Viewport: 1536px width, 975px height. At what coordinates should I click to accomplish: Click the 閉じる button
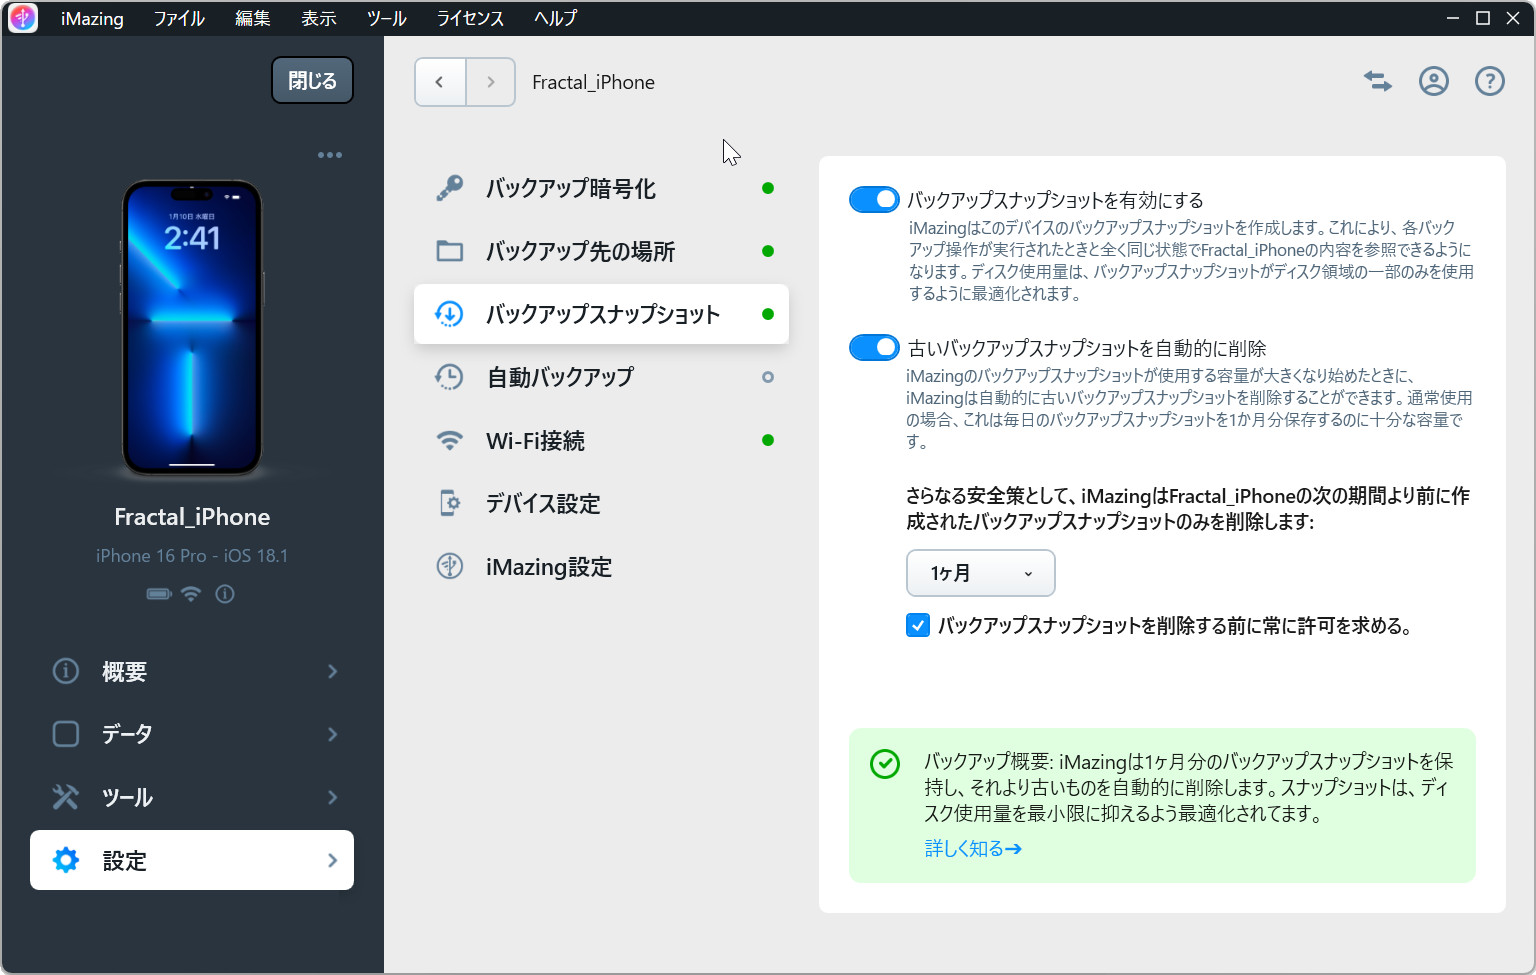(312, 80)
